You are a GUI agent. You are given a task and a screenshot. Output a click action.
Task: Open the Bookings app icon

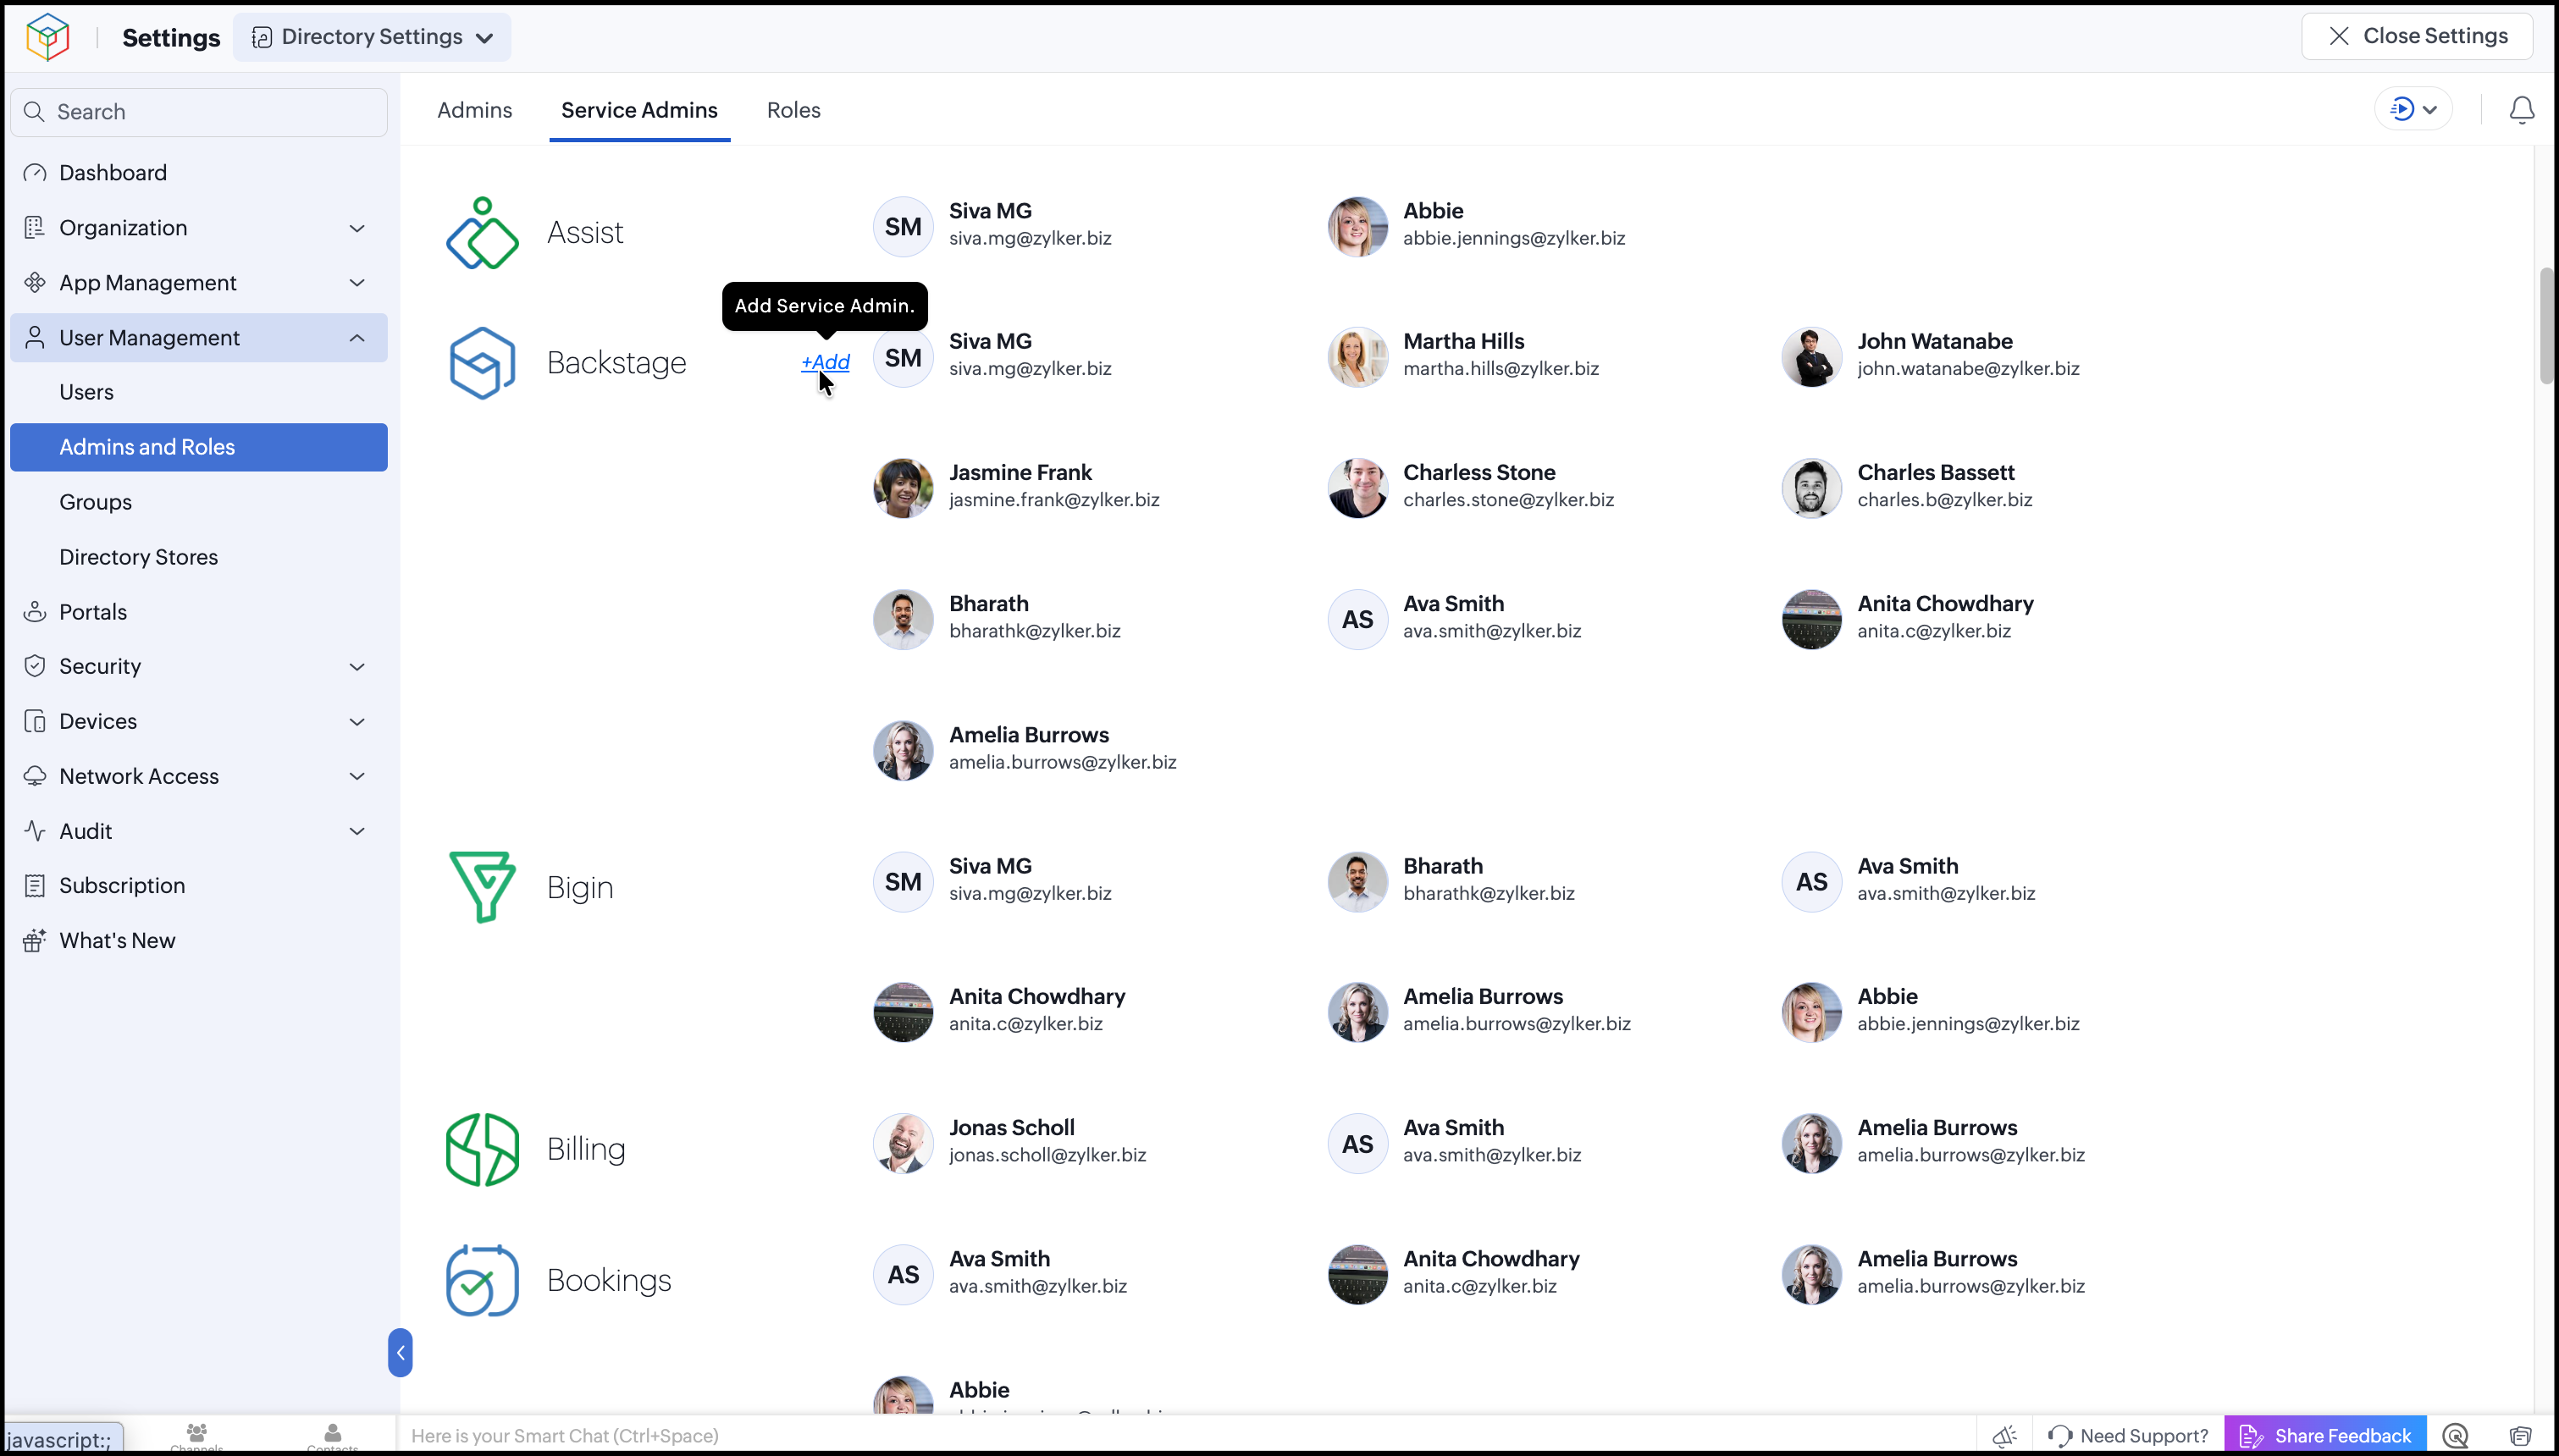482,1280
